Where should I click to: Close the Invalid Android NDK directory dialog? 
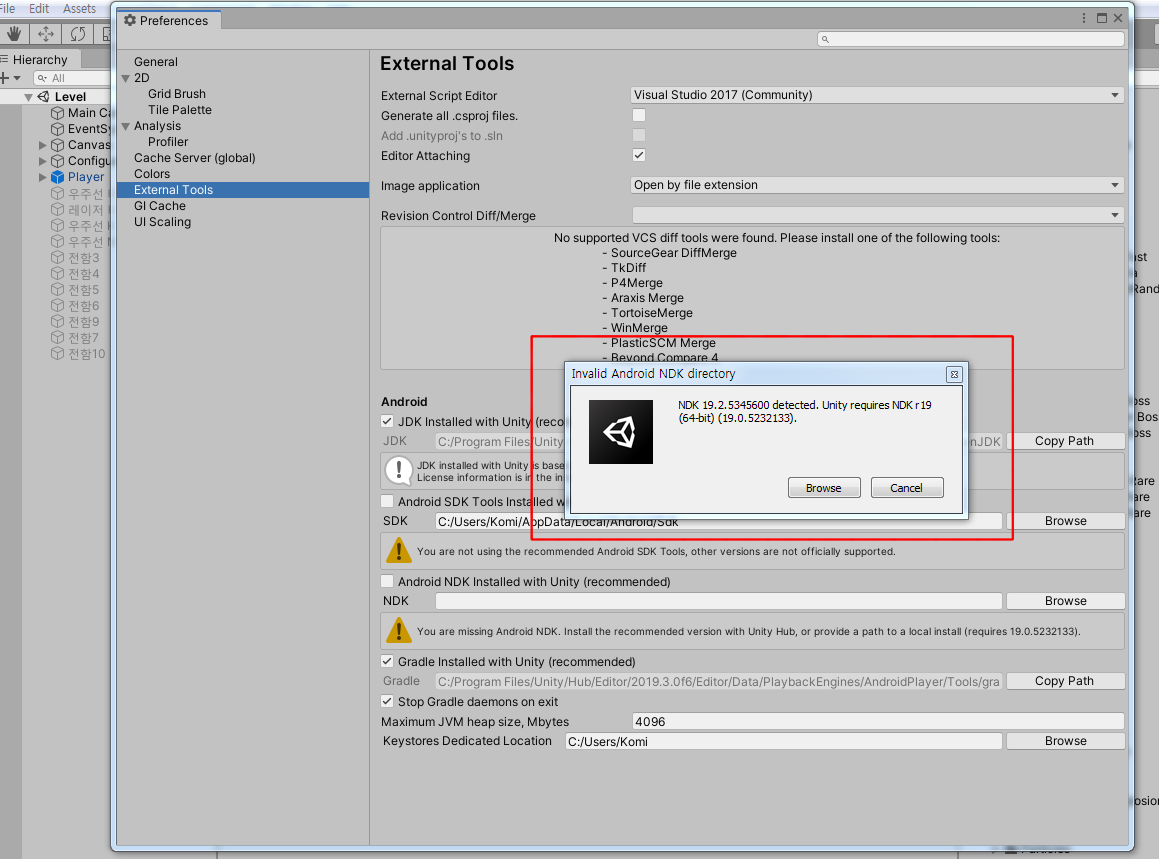954,375
